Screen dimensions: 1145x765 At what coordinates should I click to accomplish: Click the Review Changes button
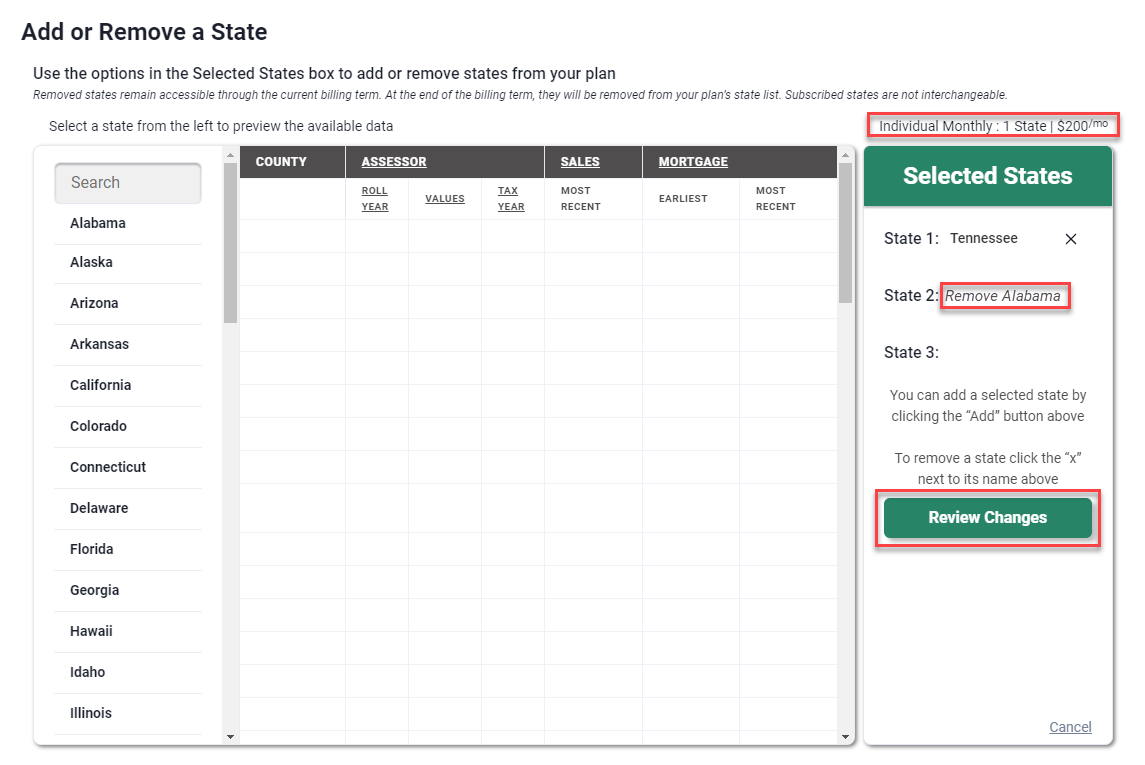[987, 518]
